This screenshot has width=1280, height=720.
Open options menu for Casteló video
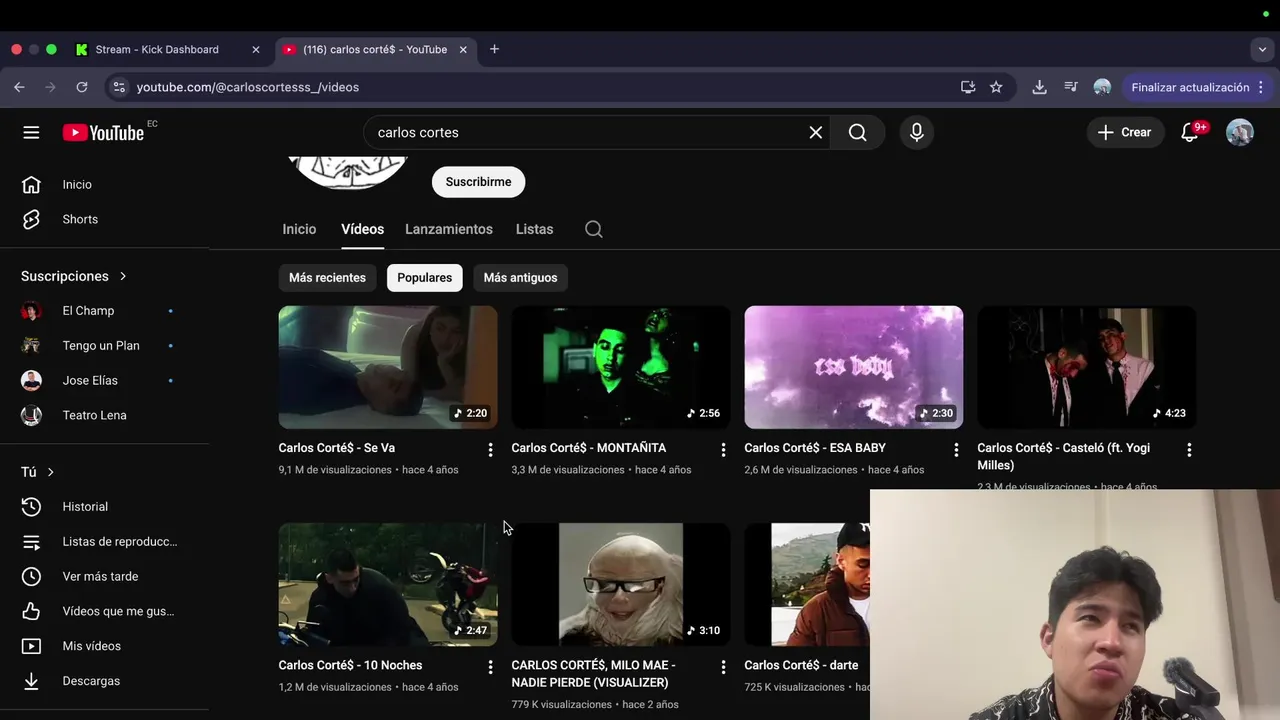[x=1189, y=450]
